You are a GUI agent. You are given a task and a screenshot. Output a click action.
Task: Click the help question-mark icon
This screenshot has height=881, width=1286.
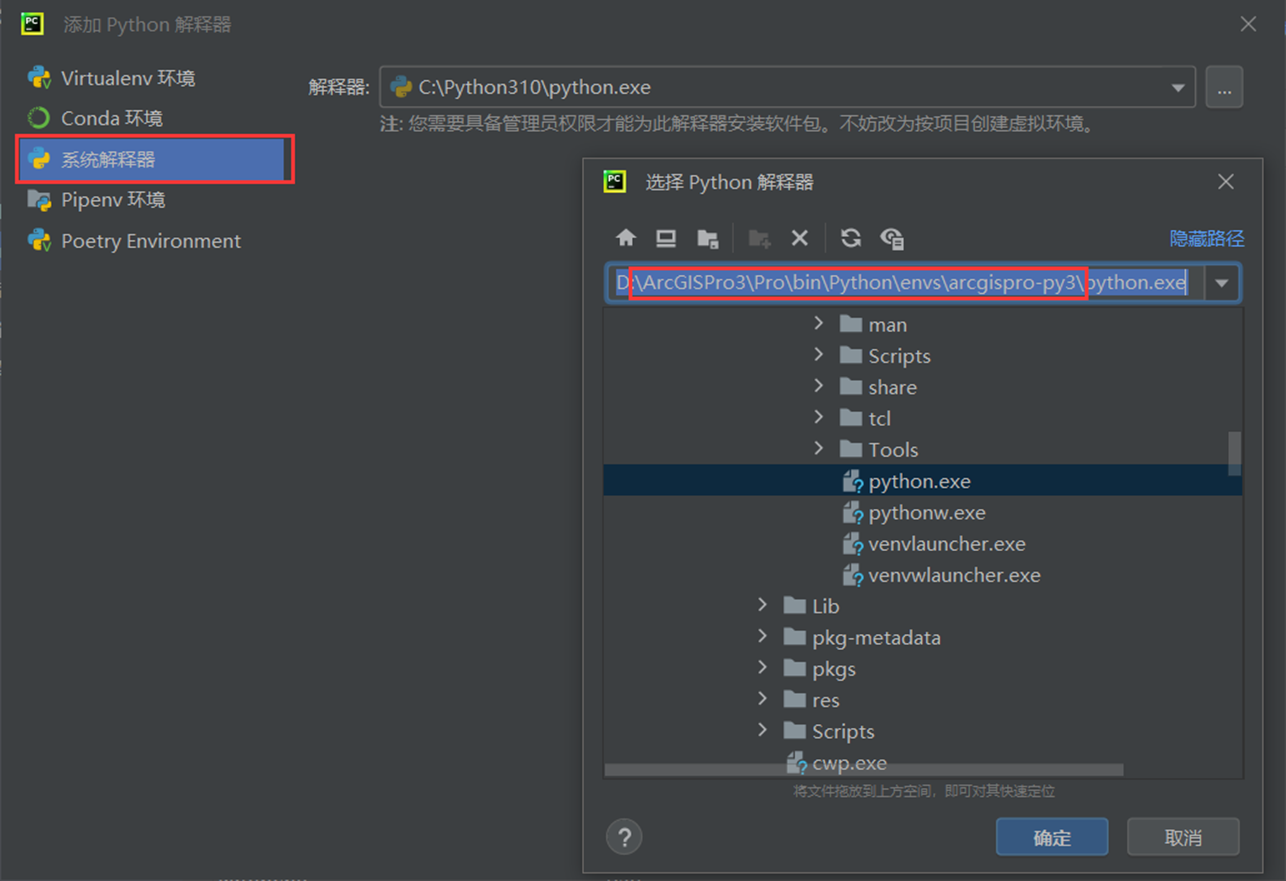623,836
